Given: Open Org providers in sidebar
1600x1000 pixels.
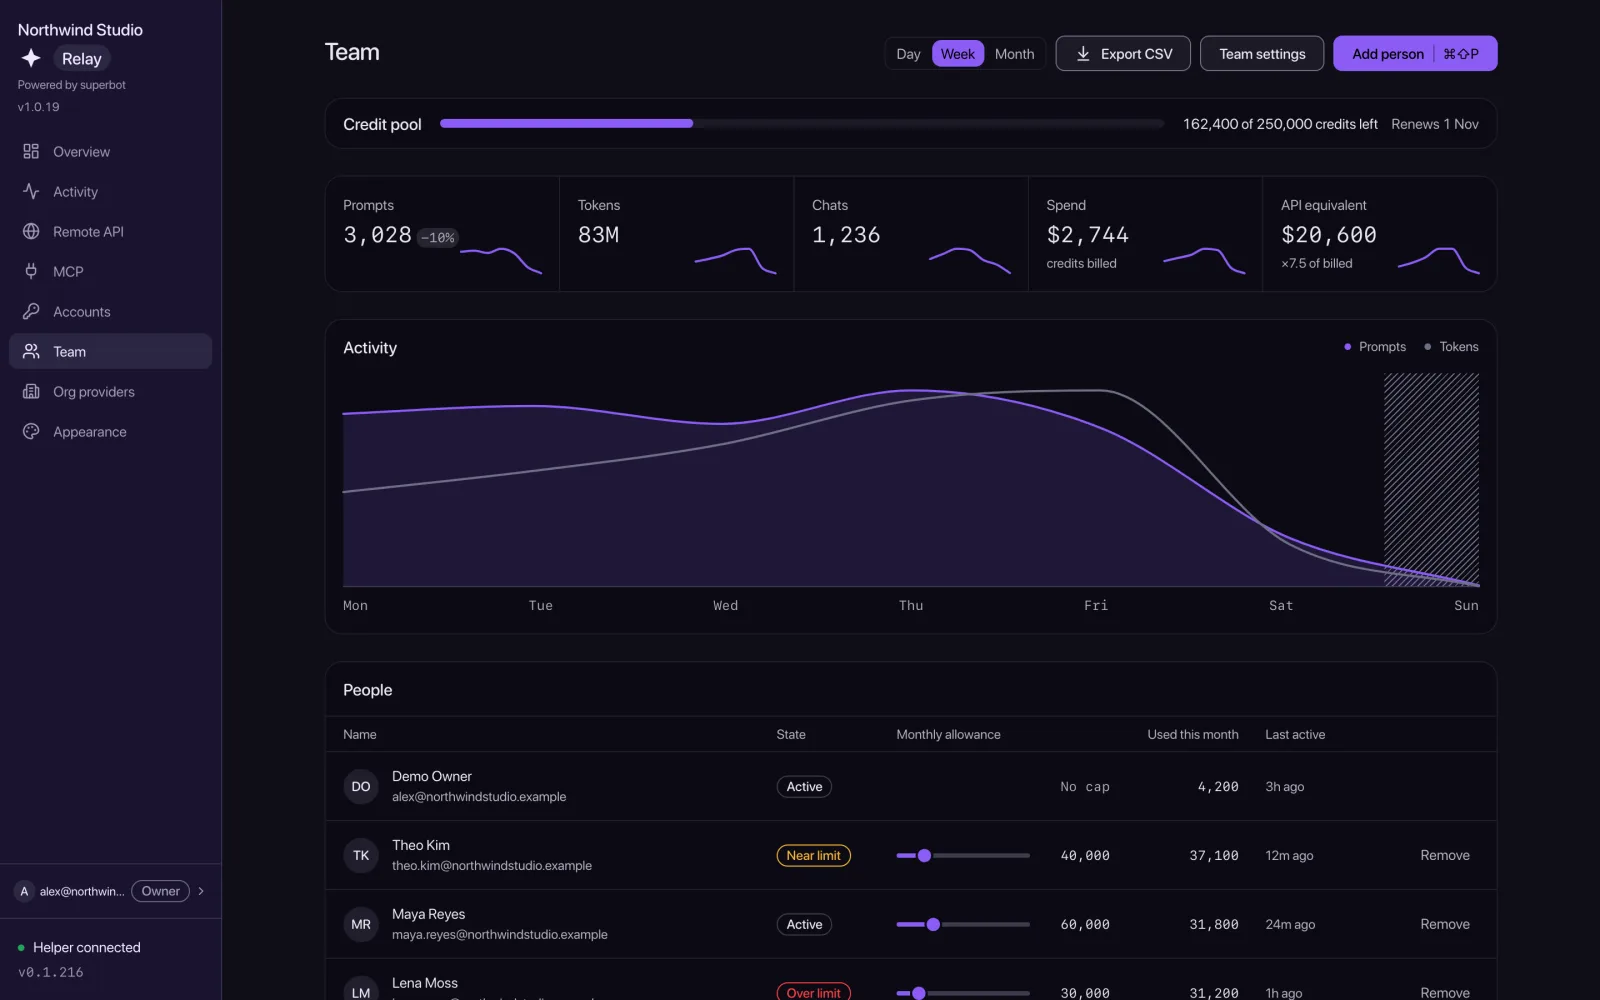Looking at the screenshot, I should (110, 391).
